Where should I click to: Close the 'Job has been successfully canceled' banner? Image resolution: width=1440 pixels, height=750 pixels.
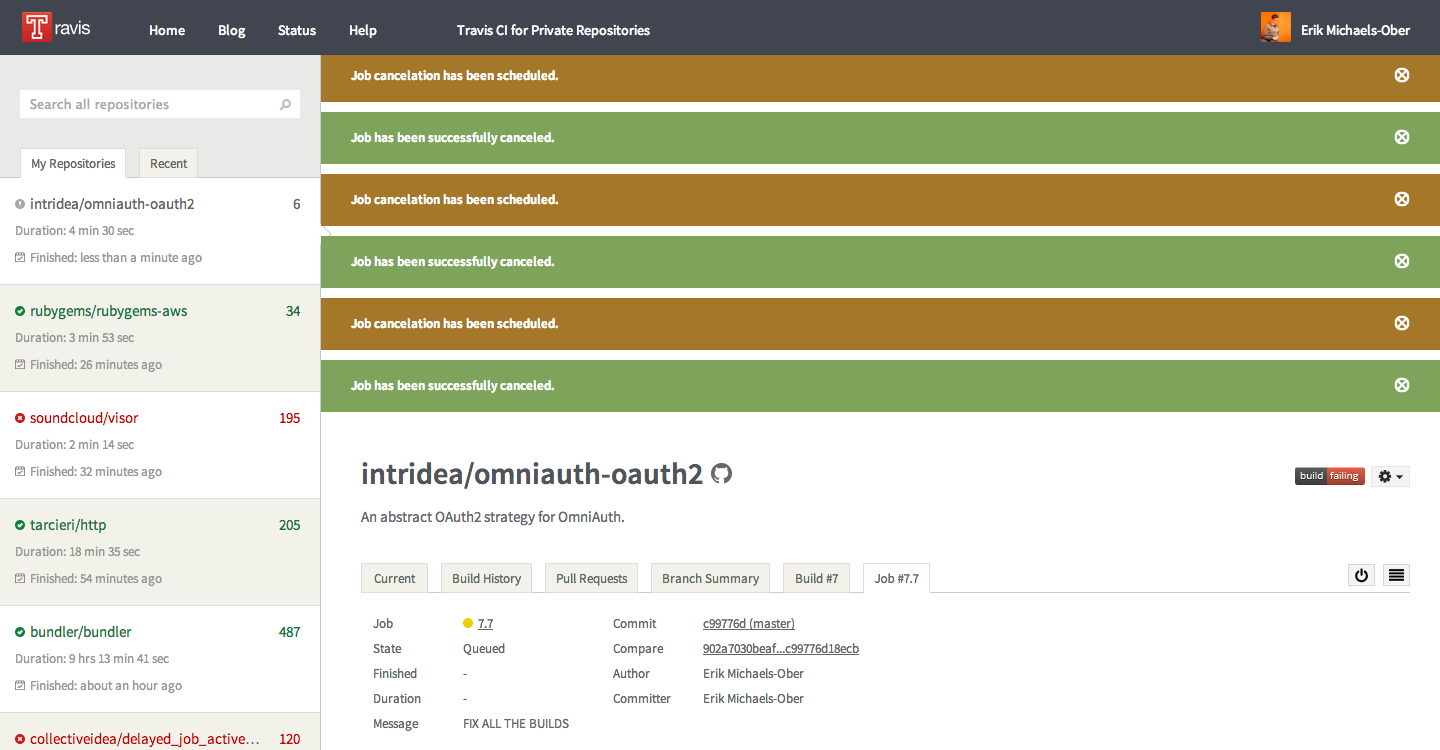pos(1402,137)
